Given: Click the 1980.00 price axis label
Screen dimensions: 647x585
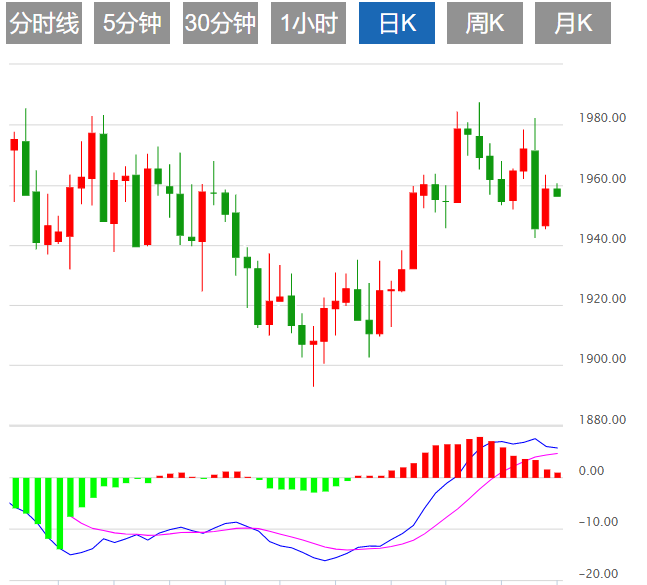Looking at the screenshot, I should point(602,118).
